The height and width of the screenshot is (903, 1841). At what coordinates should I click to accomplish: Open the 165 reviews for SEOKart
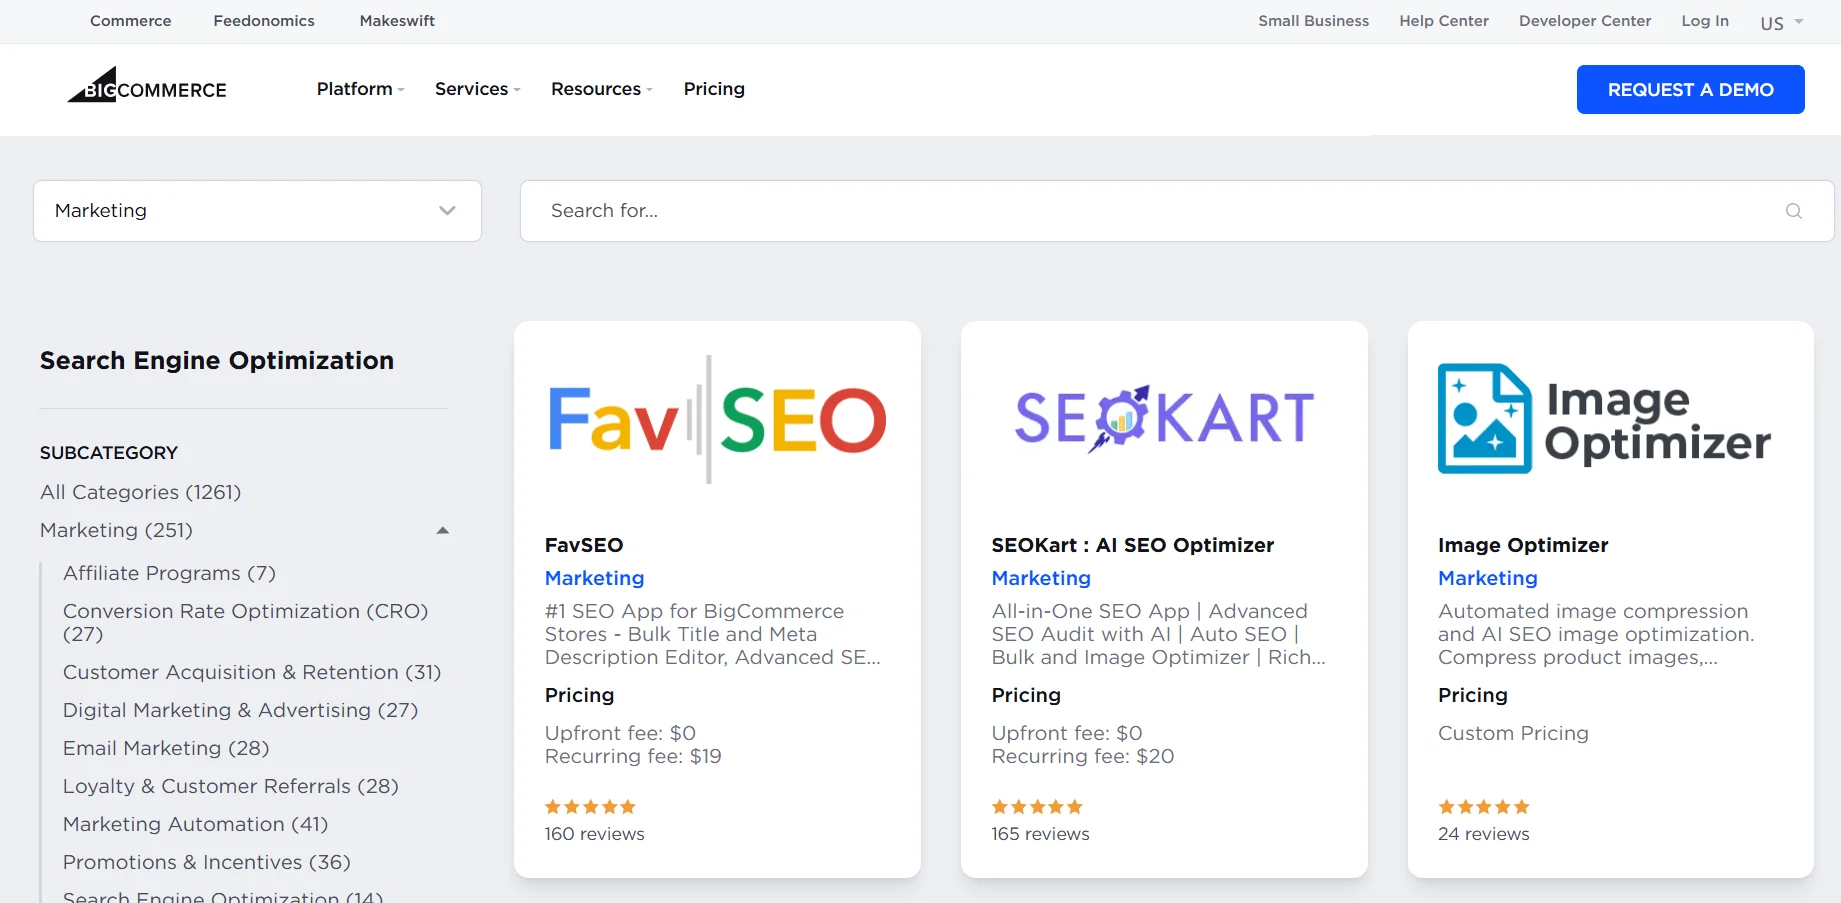pyautogui.click(x=1040, y=834)
